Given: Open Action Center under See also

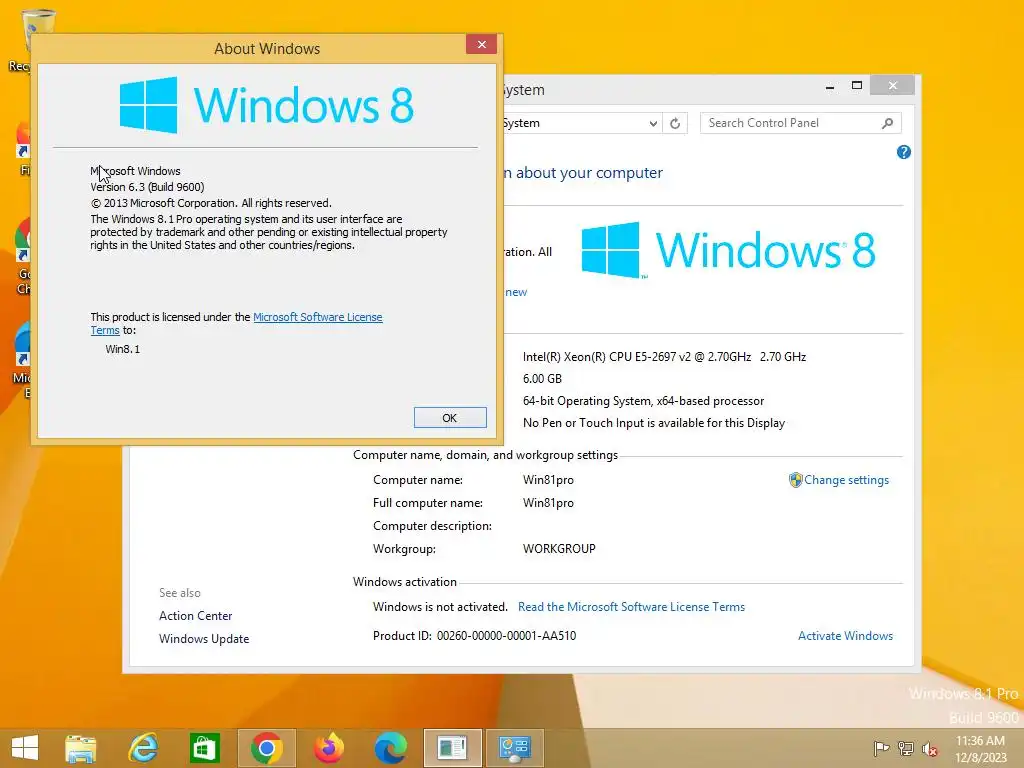Looking at the screenshot, I should (x=195, y=616).
